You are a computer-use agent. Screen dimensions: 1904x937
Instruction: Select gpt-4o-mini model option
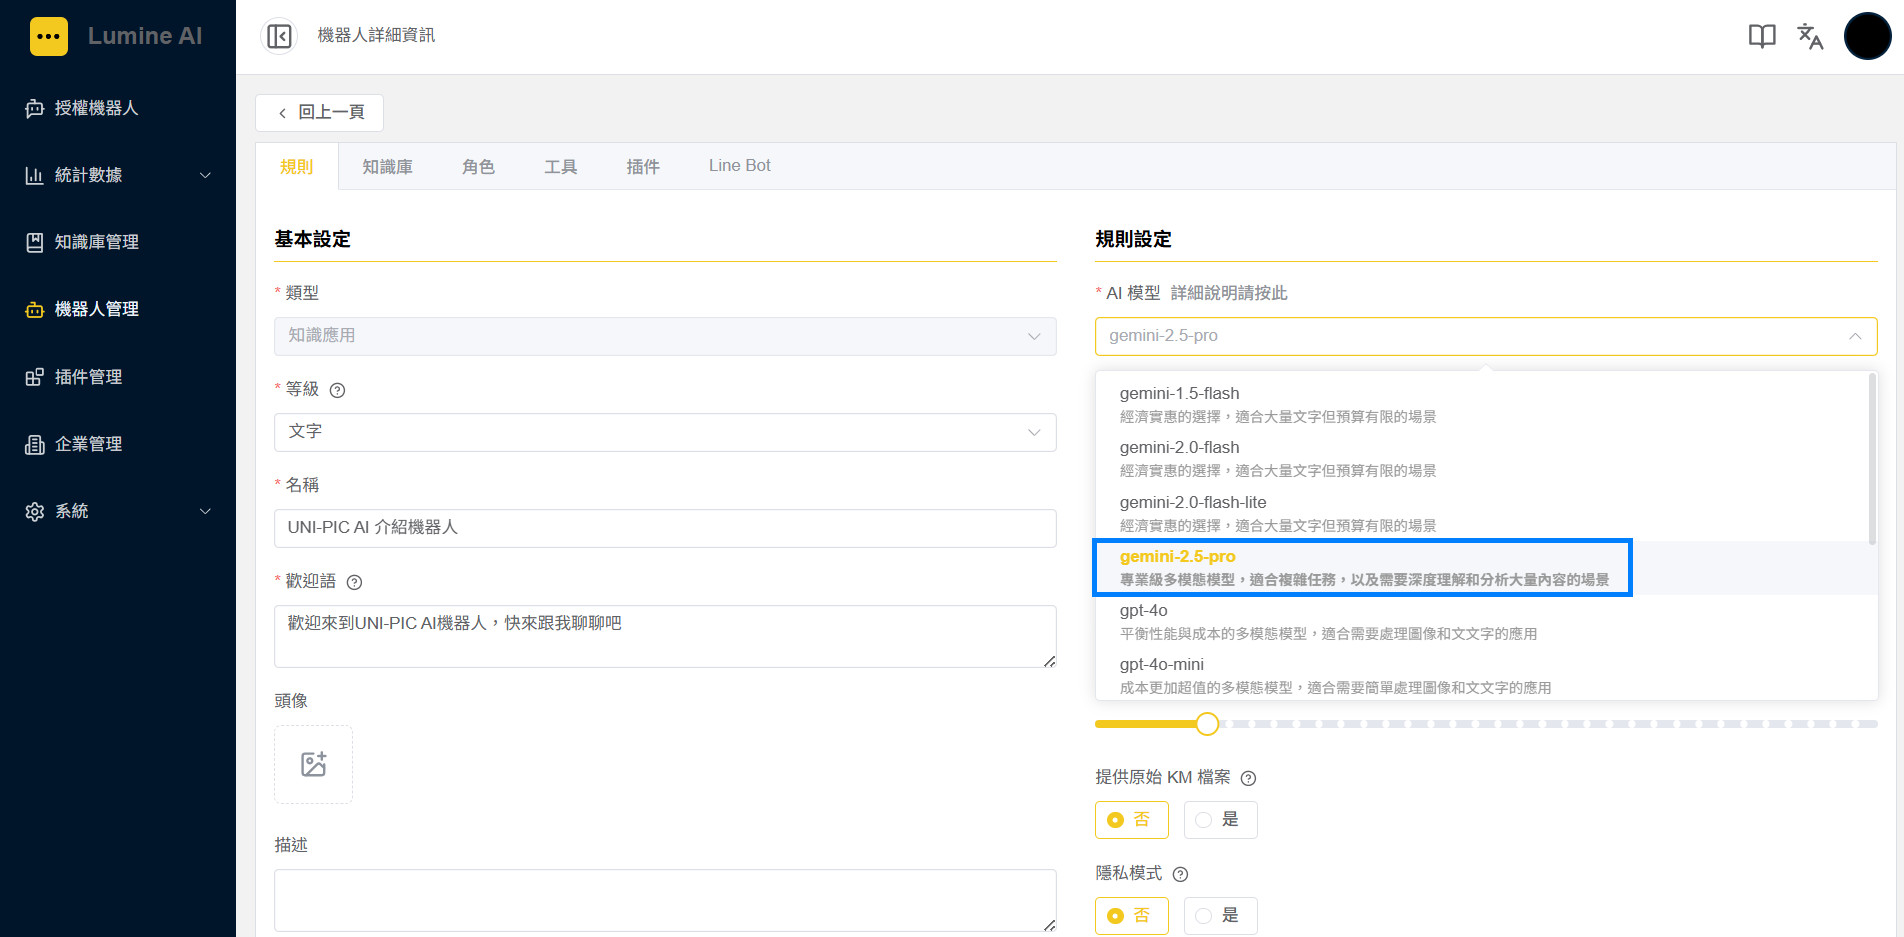[1482, 675]
